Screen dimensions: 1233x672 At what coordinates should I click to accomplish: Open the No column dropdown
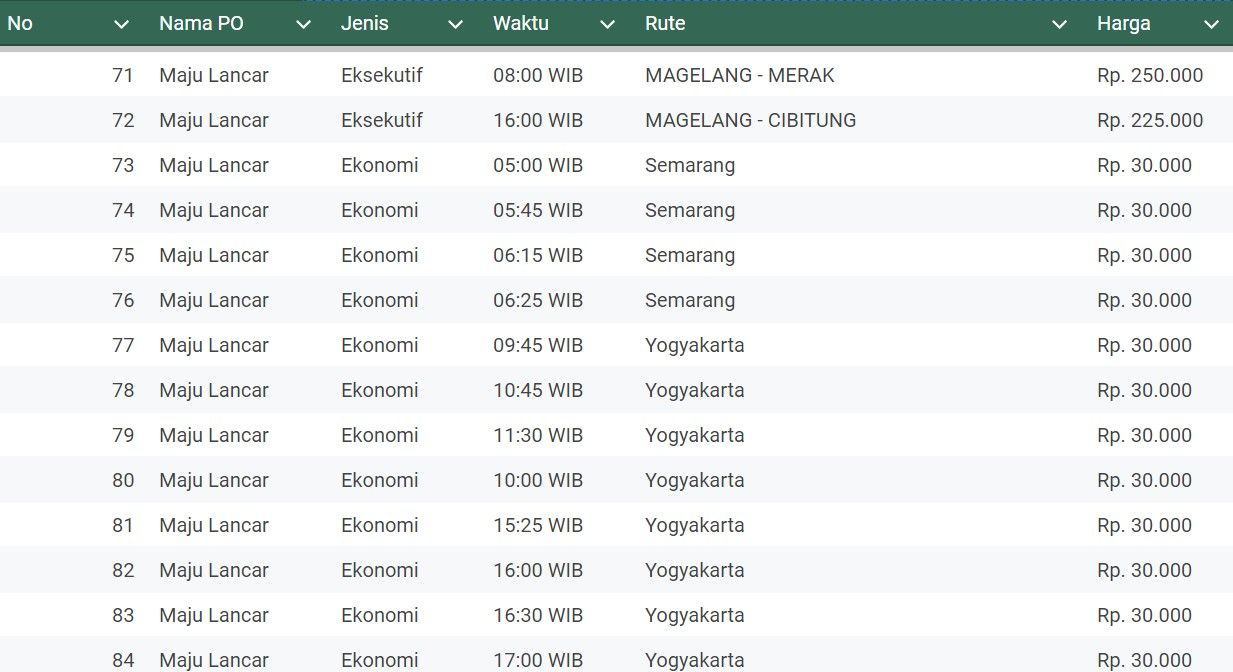pos(122,23)
